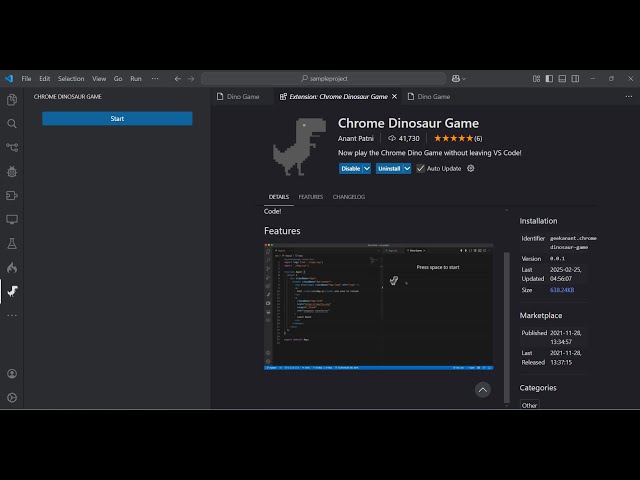Open the Changelog tab
Image resolution: width=640 pixels, height=480 pixels.
349,197
